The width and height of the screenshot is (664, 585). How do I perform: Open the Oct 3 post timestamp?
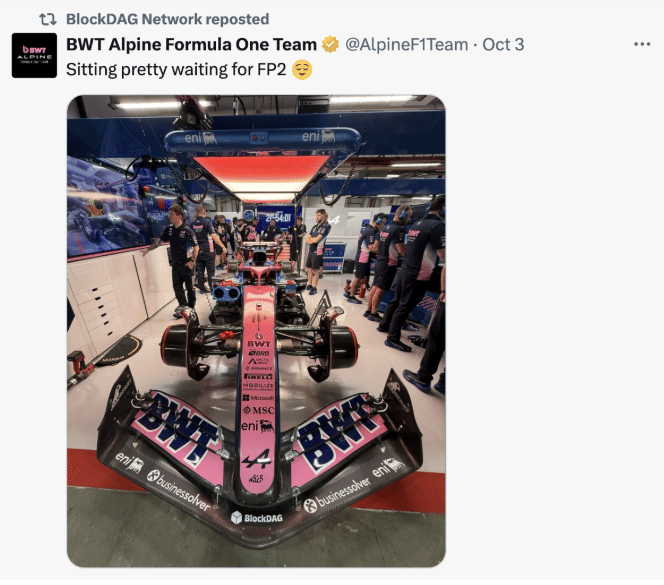(503, 44)
